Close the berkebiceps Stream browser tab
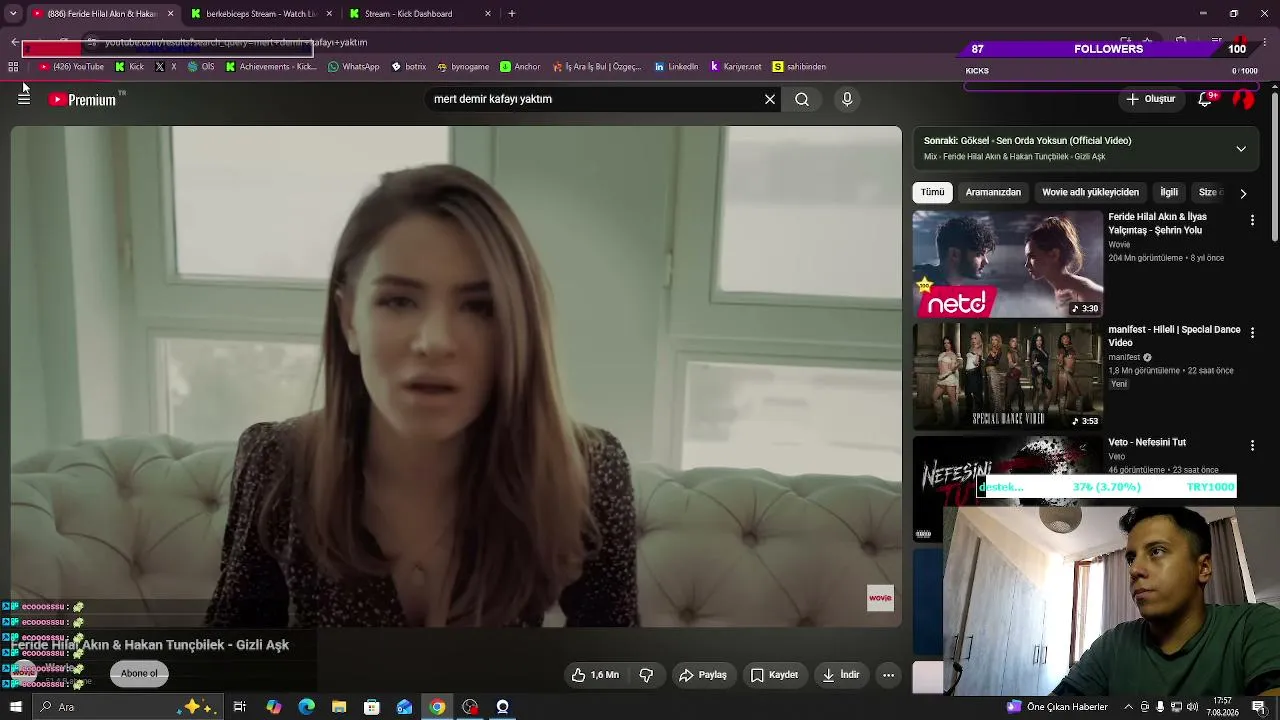Image resolution: width=1280 pixels, height=720 pixels. (329, 14)
